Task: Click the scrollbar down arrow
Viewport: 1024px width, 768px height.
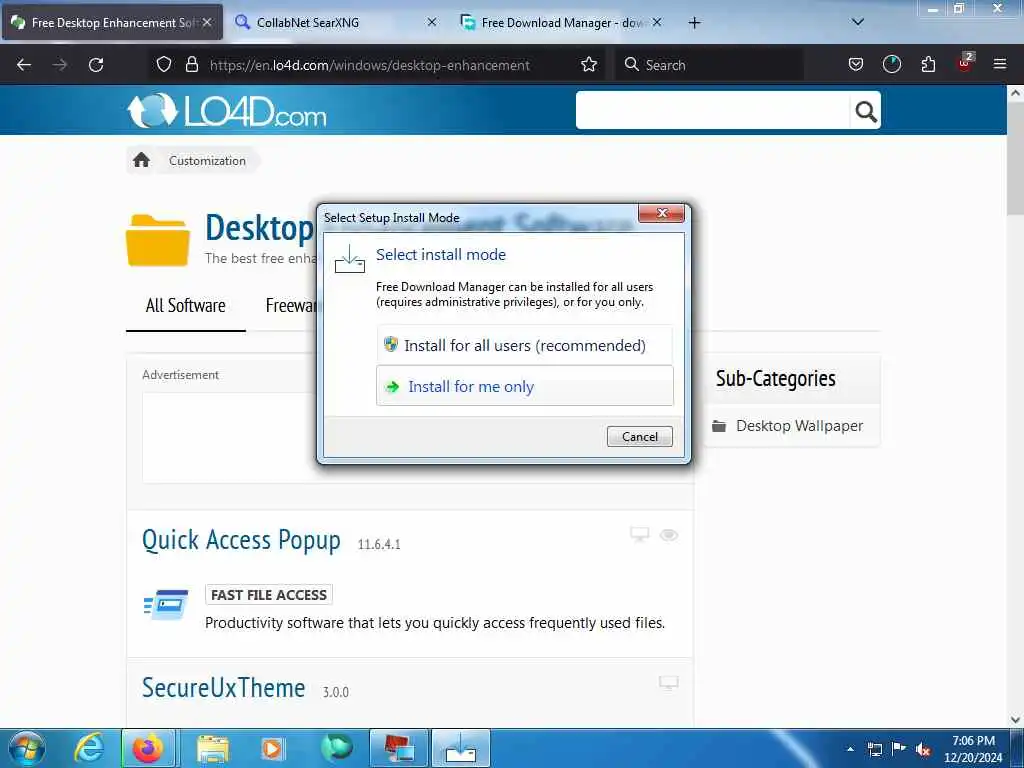Action: coord(1015,720)
